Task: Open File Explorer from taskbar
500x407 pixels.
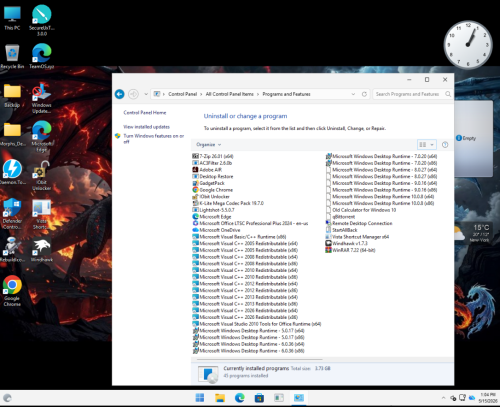Action: (220, 398)
